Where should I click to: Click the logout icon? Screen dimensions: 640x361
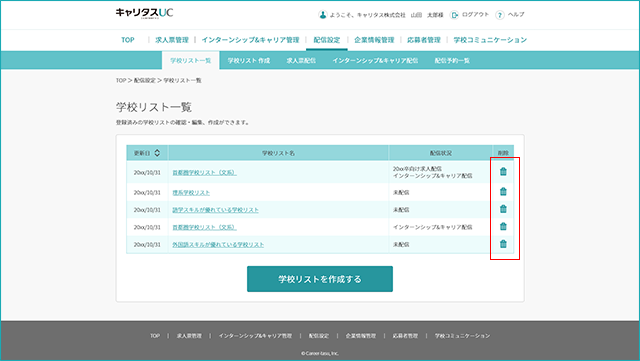point(454,15)
